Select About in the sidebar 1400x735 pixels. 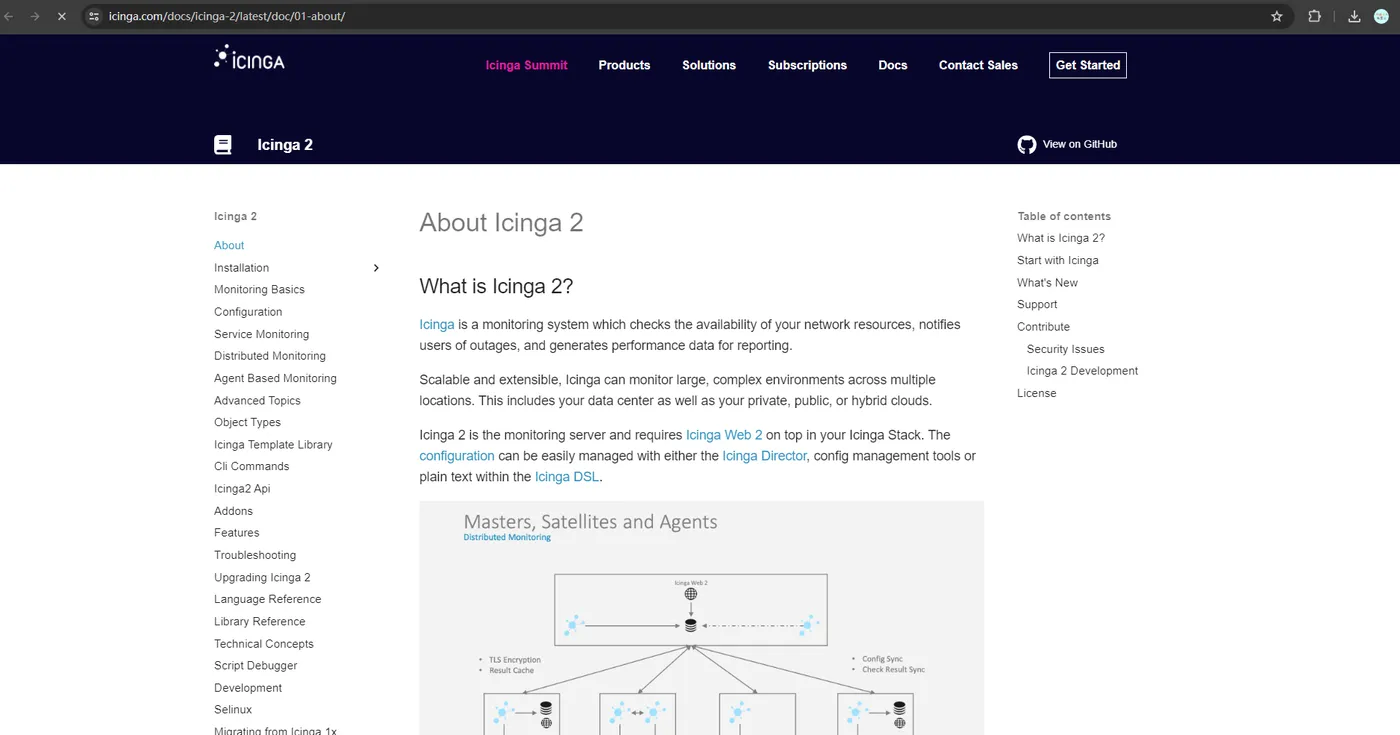pos(229,245)
